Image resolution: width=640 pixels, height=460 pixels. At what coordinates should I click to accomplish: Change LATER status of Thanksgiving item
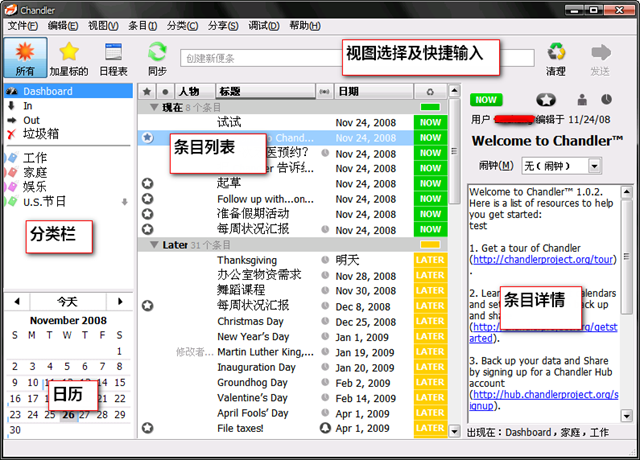pyautogui.click(x=430, y=260)
